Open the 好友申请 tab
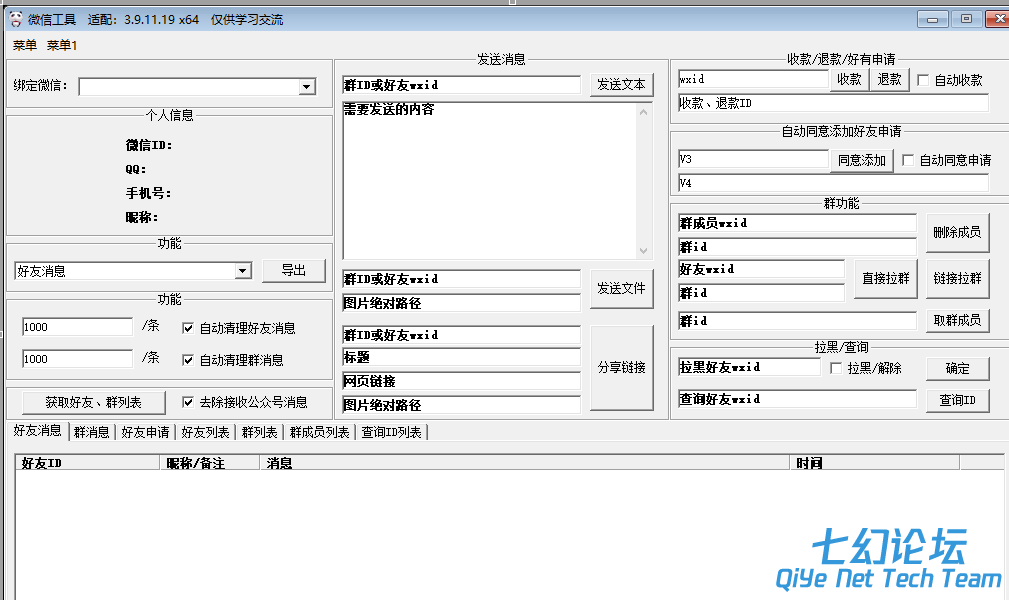The image size is (1009, 600). [145, 432]
